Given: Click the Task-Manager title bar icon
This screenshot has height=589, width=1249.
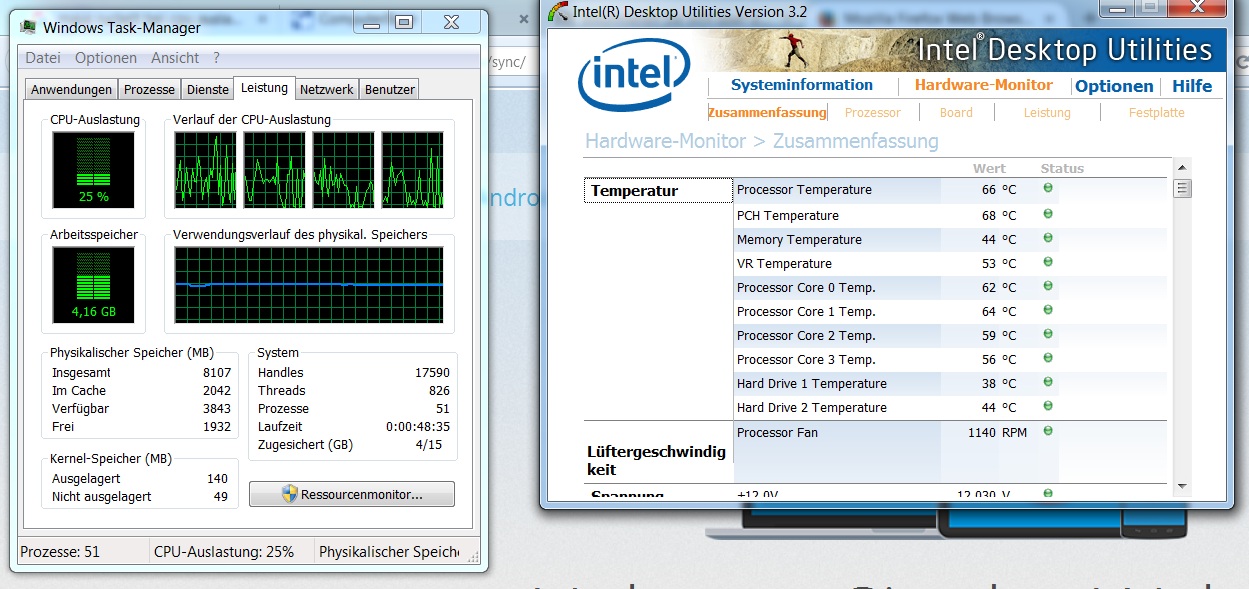Looking at the screenshot, I should pos(29,28).
